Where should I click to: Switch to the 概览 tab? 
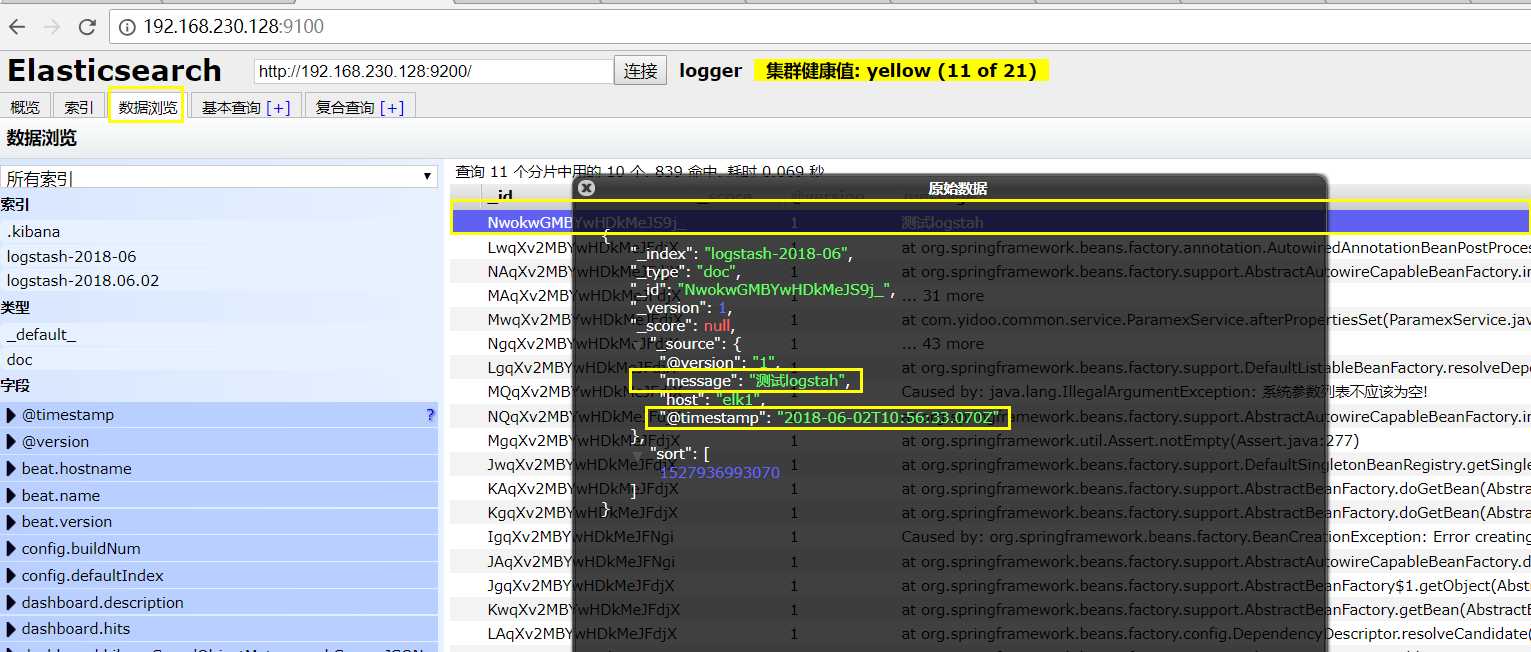pyautogui.click(x=25, y=107)
